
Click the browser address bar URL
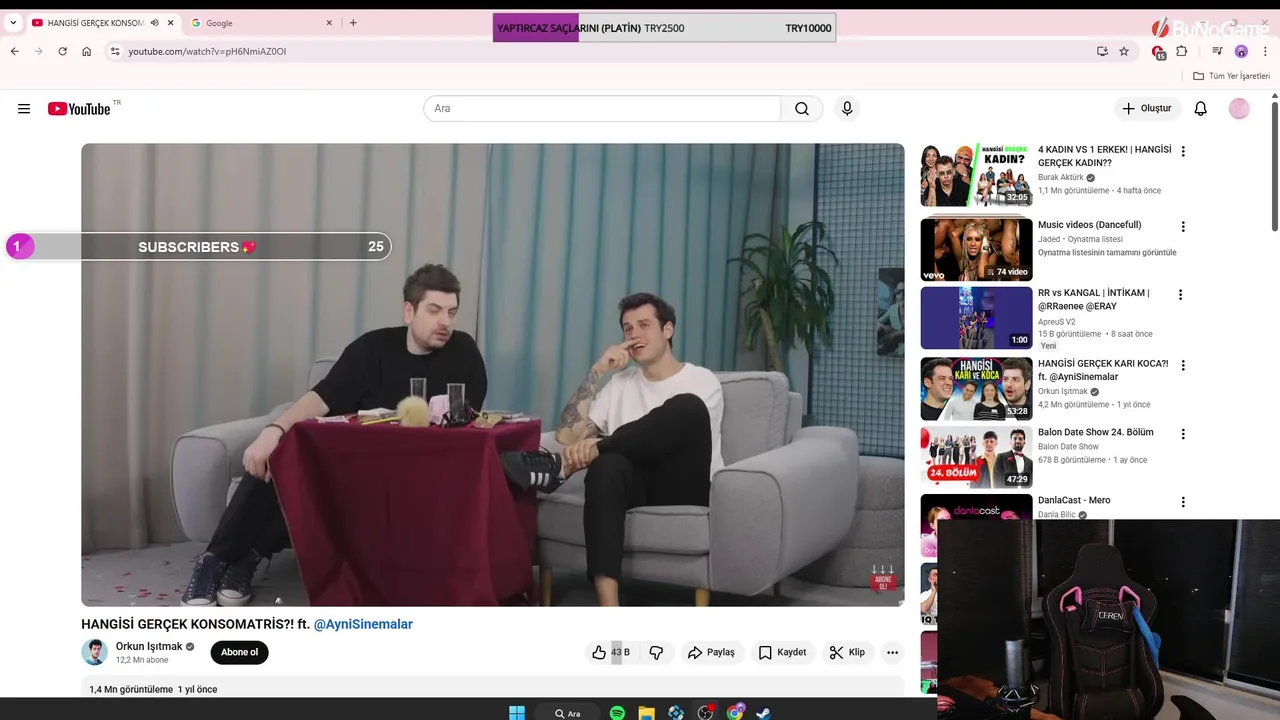[207, 51]
